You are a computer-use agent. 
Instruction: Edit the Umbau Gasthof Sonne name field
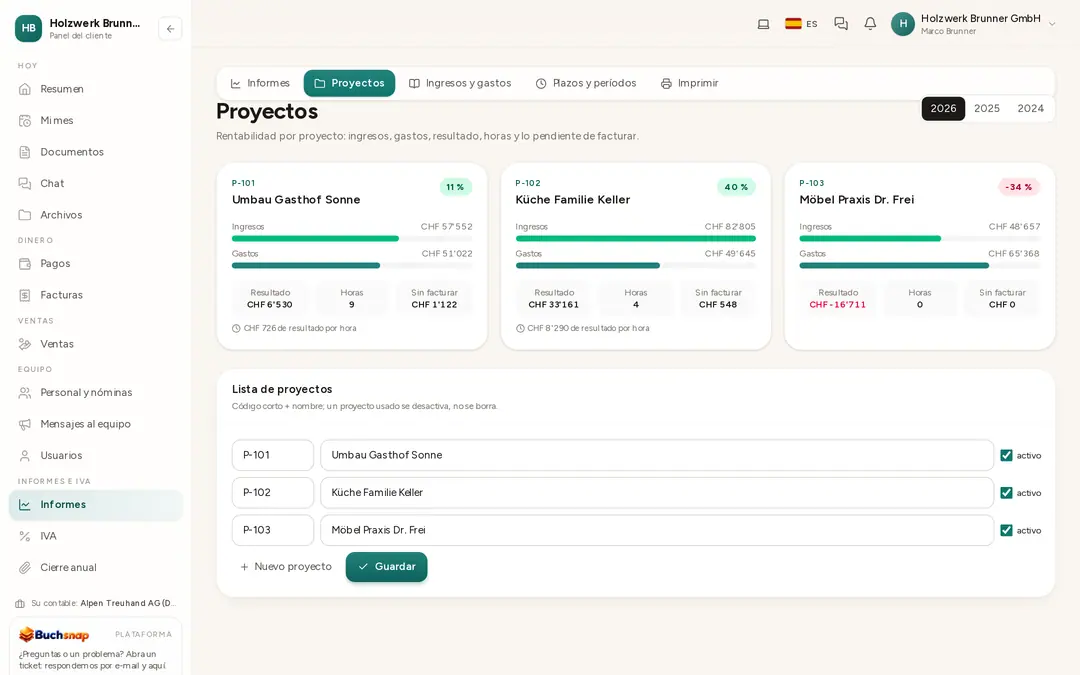point(657,455)
